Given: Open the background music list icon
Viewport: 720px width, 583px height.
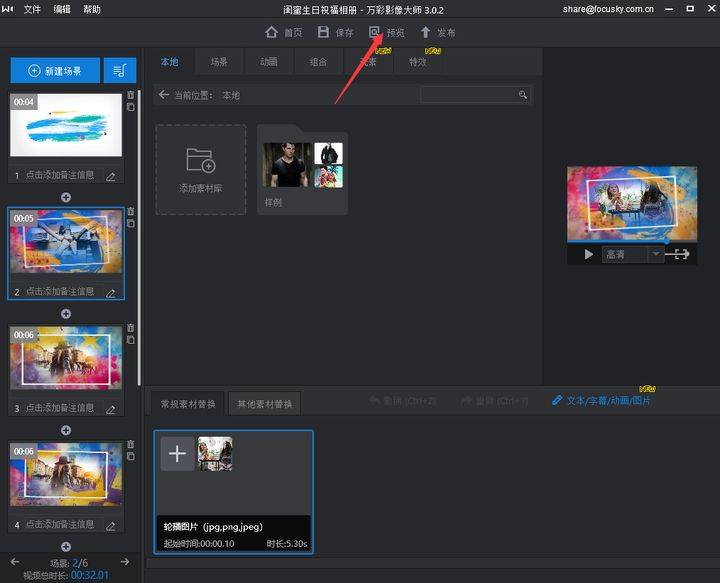Looking at the screenshot, I should pyautogui.click(x=120, y=70).
